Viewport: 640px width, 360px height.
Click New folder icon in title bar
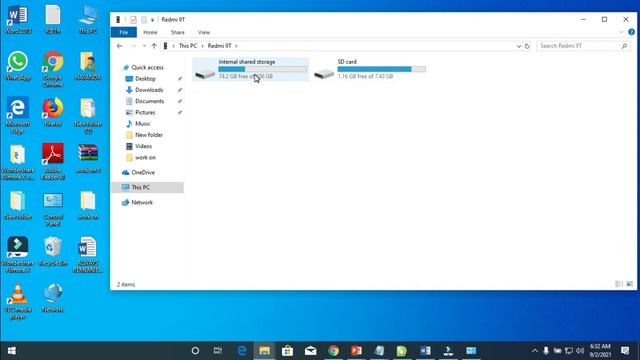tap(144, 20)
